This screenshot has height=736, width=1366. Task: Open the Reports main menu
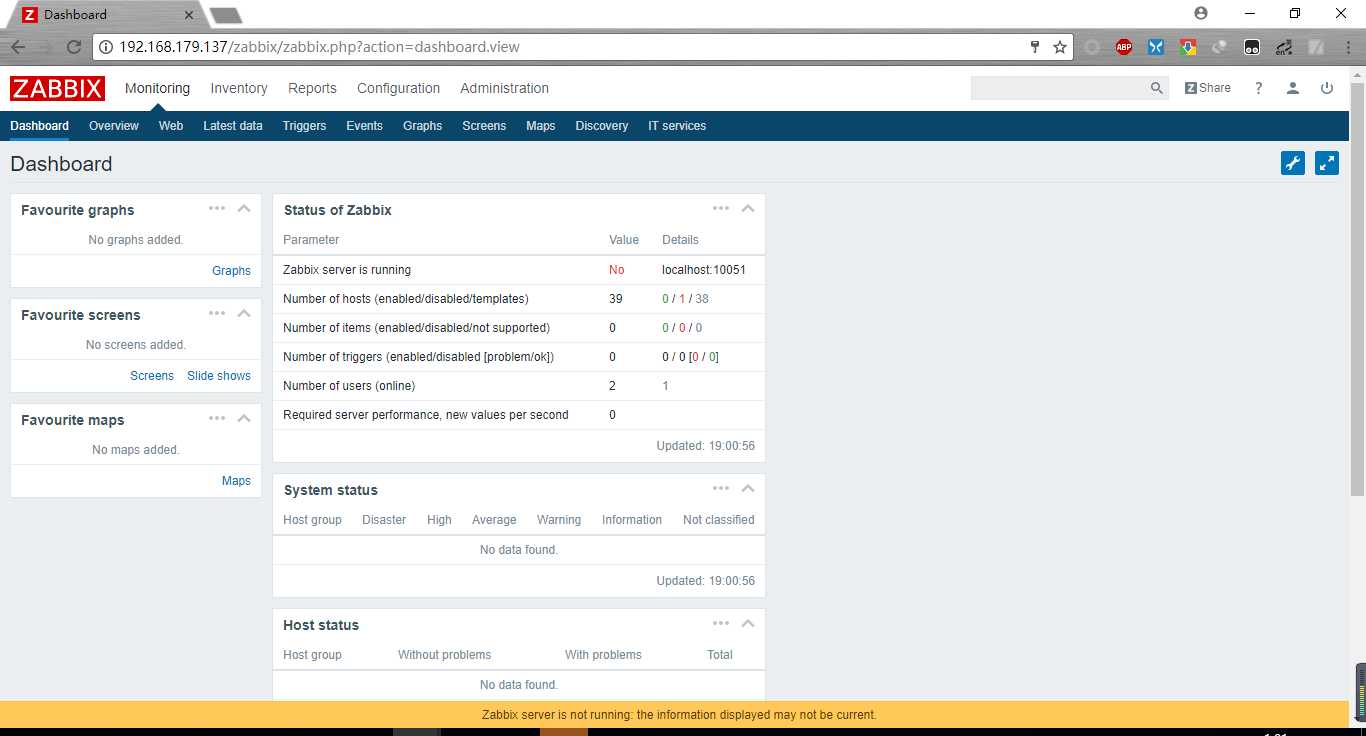click(312, 88)
